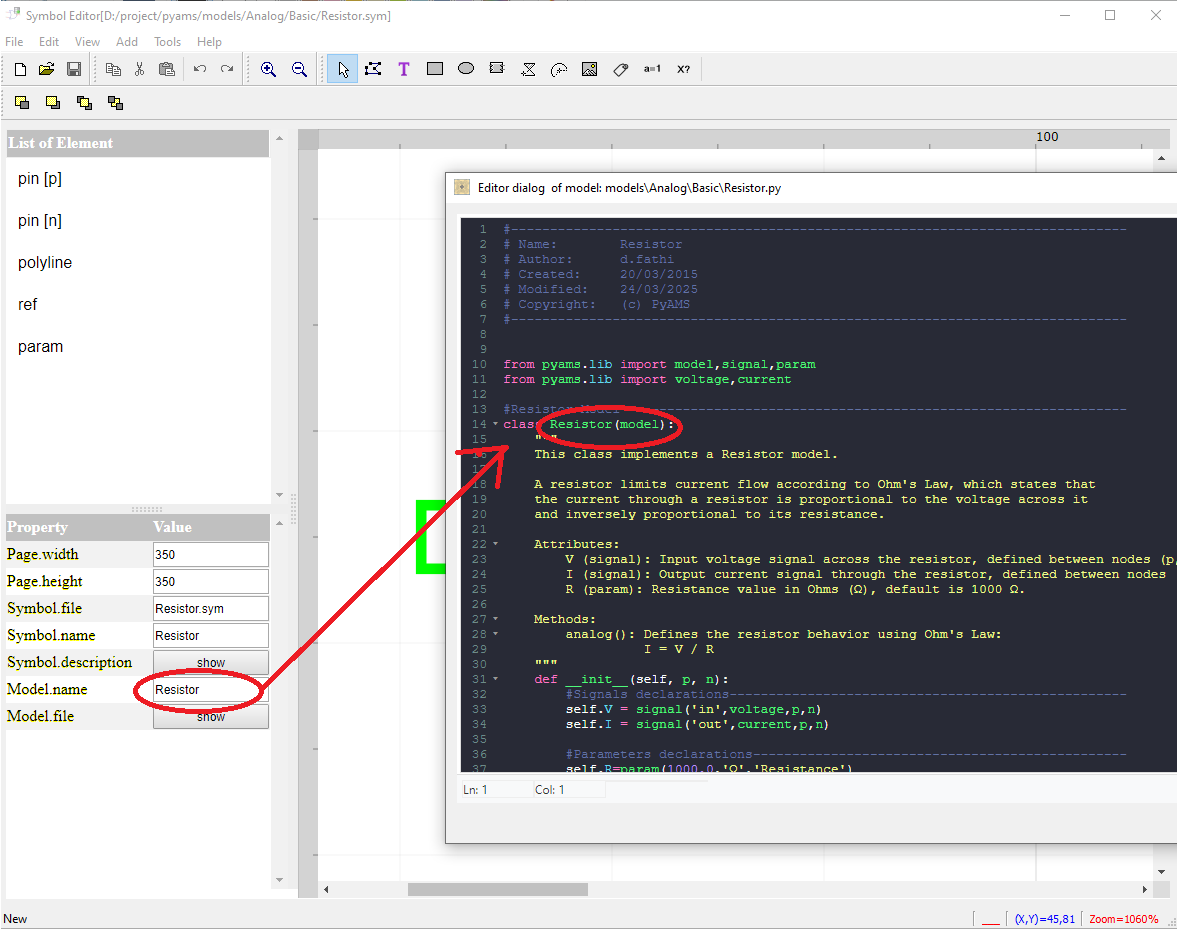The height and width of the screenshot is (929, 1177).
Task: Add a reference with the X? tool
Action: point(684,69)
